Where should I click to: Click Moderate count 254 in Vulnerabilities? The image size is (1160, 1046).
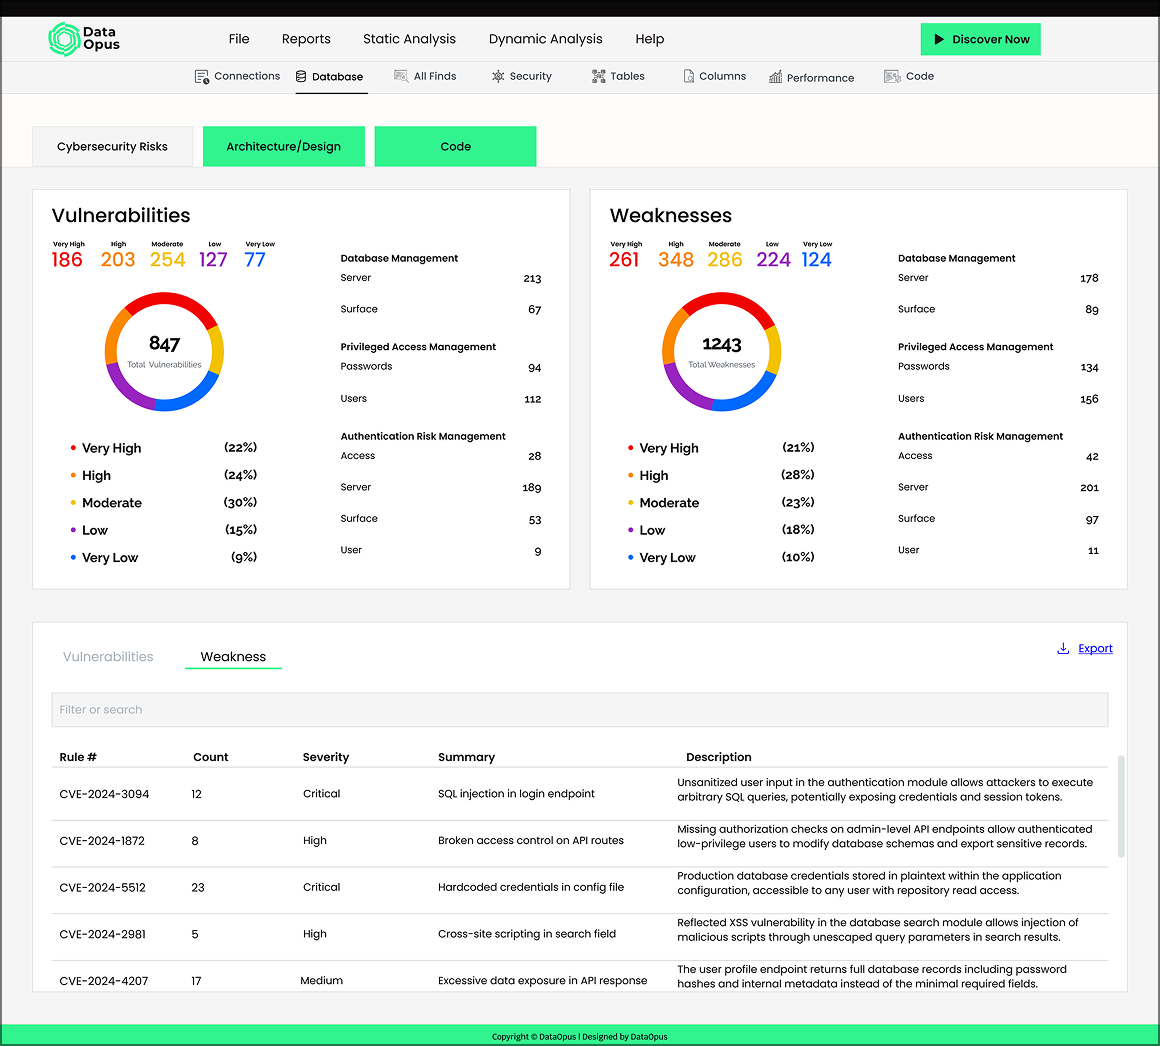pyautogui.click(x=167, y=260)
